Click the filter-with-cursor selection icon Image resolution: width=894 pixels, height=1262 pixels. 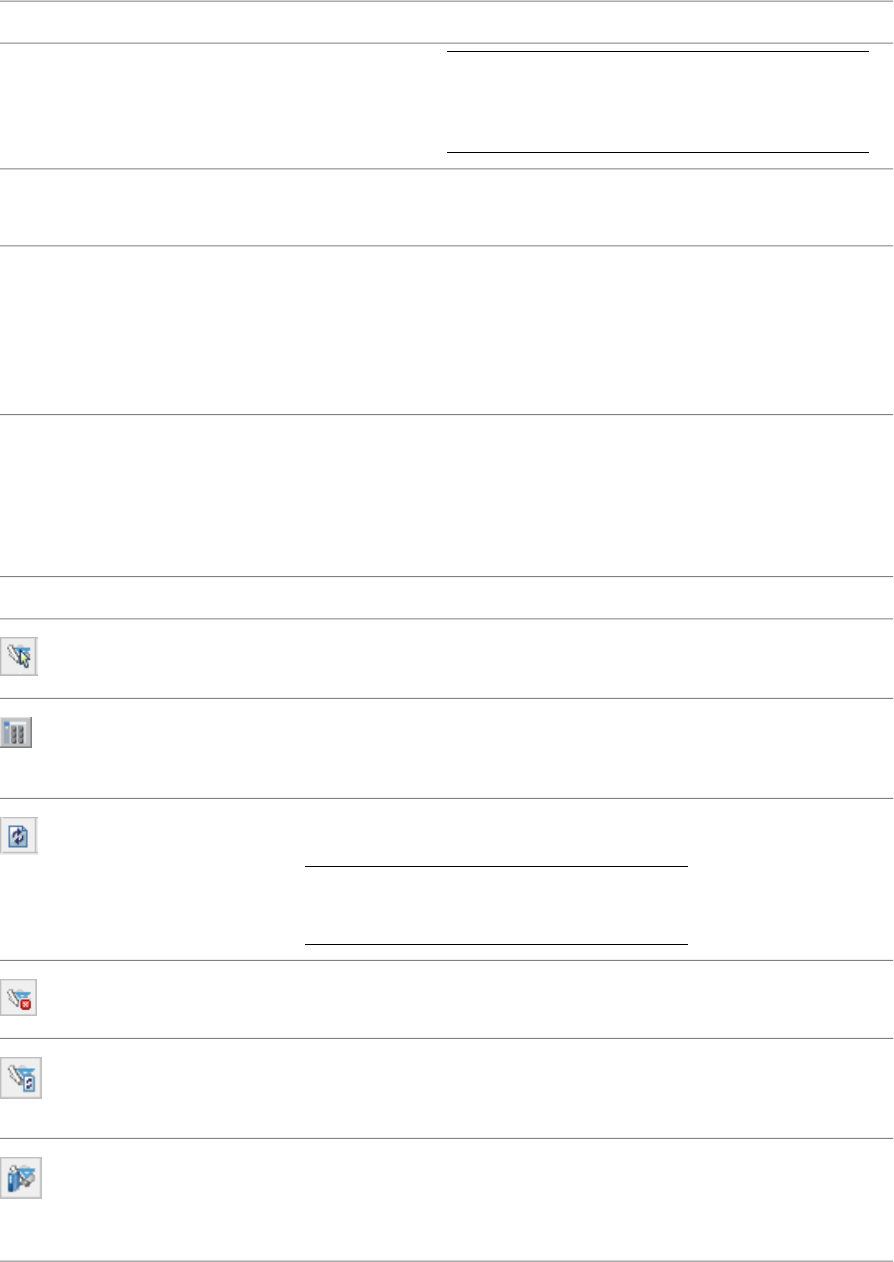click(x=21, y=658)
